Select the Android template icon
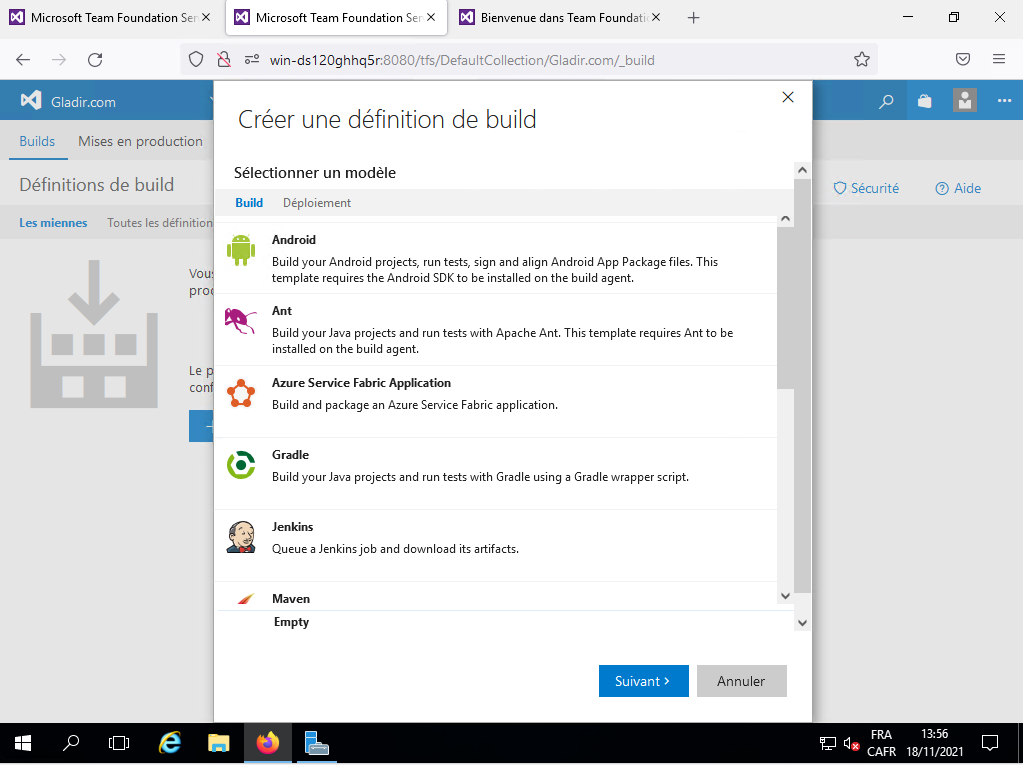Screen dimensions: 1023x765 (x=241, y=250)
